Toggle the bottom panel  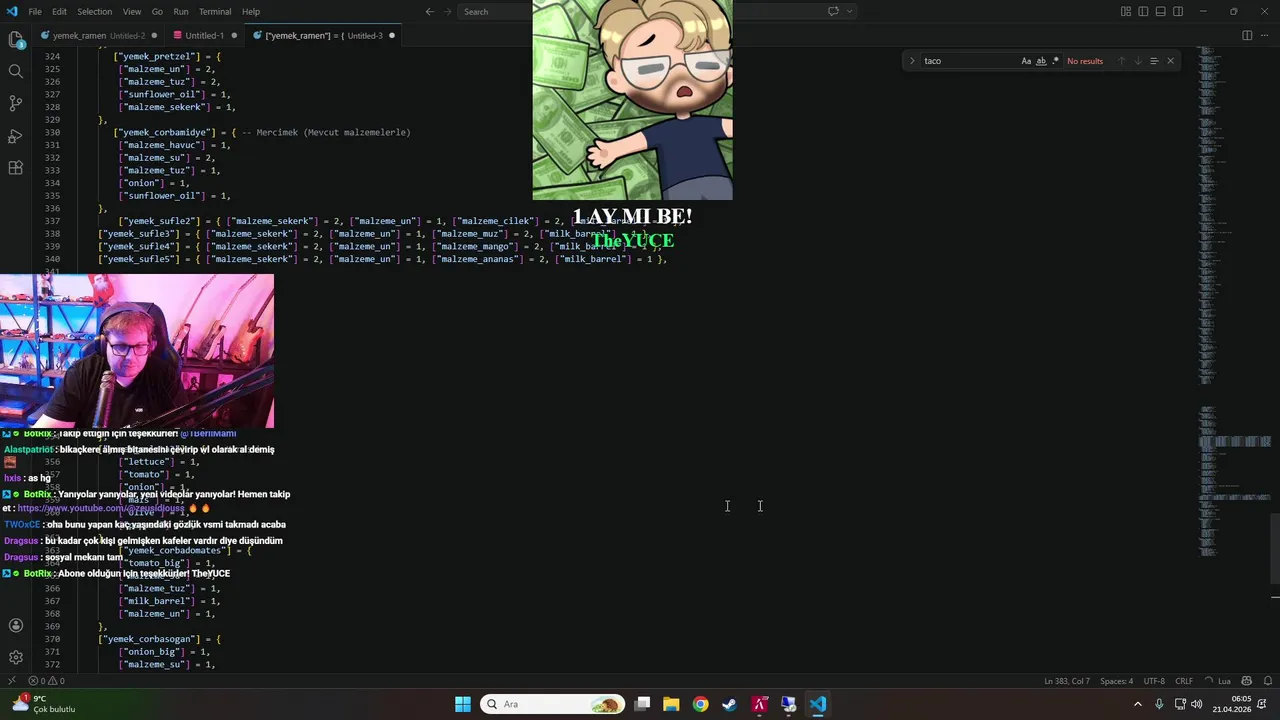pos(1160,11)
